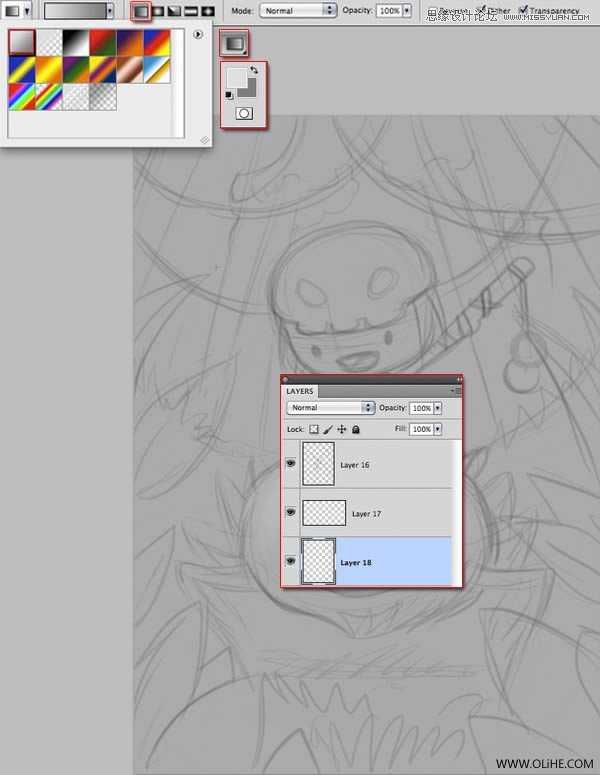Expand the layer Fill percentage arrow

tap(437, 429)
